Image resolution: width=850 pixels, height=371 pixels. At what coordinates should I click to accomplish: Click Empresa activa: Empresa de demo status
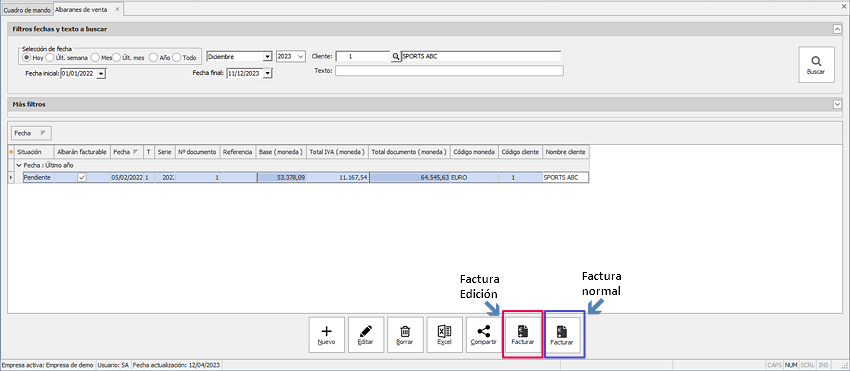coord(48,365)
